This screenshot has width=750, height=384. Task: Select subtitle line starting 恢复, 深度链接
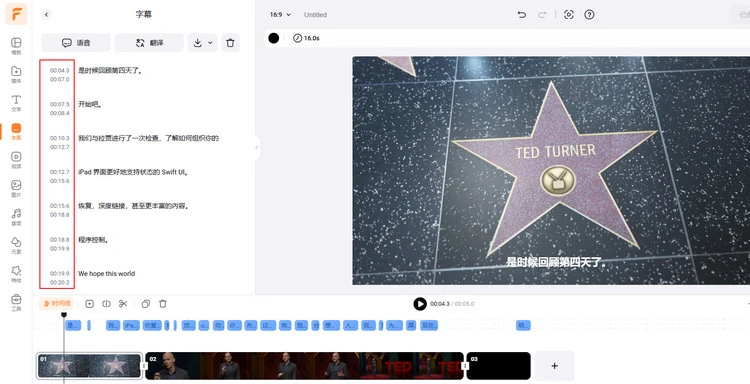134,206
